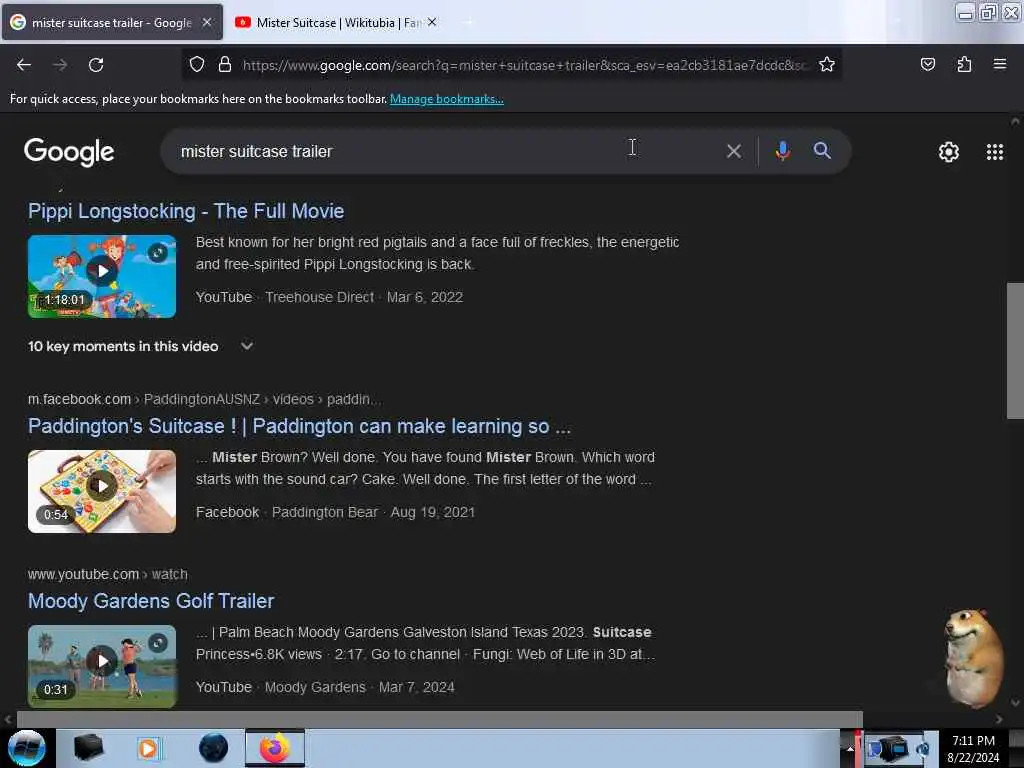The width and height of the screenshot is (1024, 768).
Task: Close the mister suitcase trailer tab
Action: coord(206,22)
